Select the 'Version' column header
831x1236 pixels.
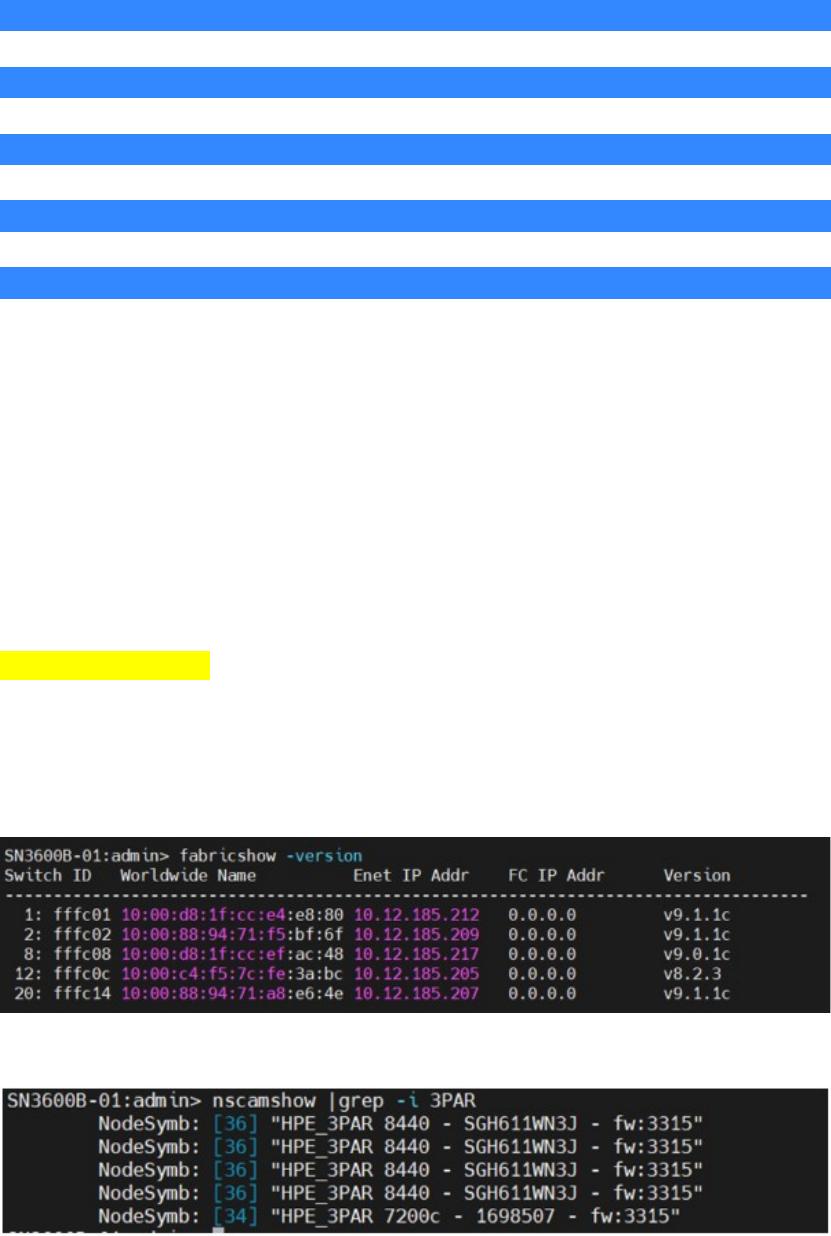click(697, 875)
